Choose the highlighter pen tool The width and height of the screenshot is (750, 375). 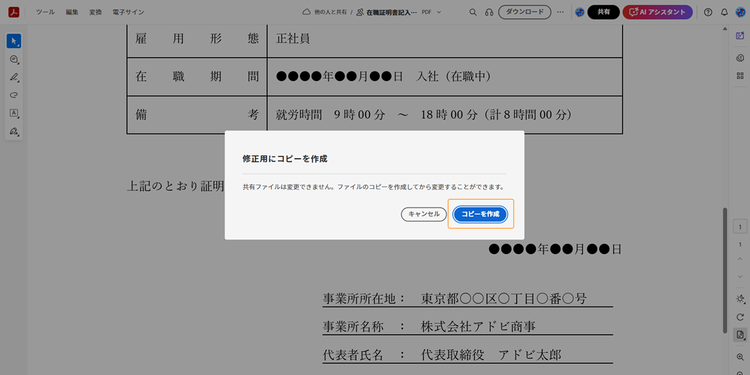tap(14, 77)
